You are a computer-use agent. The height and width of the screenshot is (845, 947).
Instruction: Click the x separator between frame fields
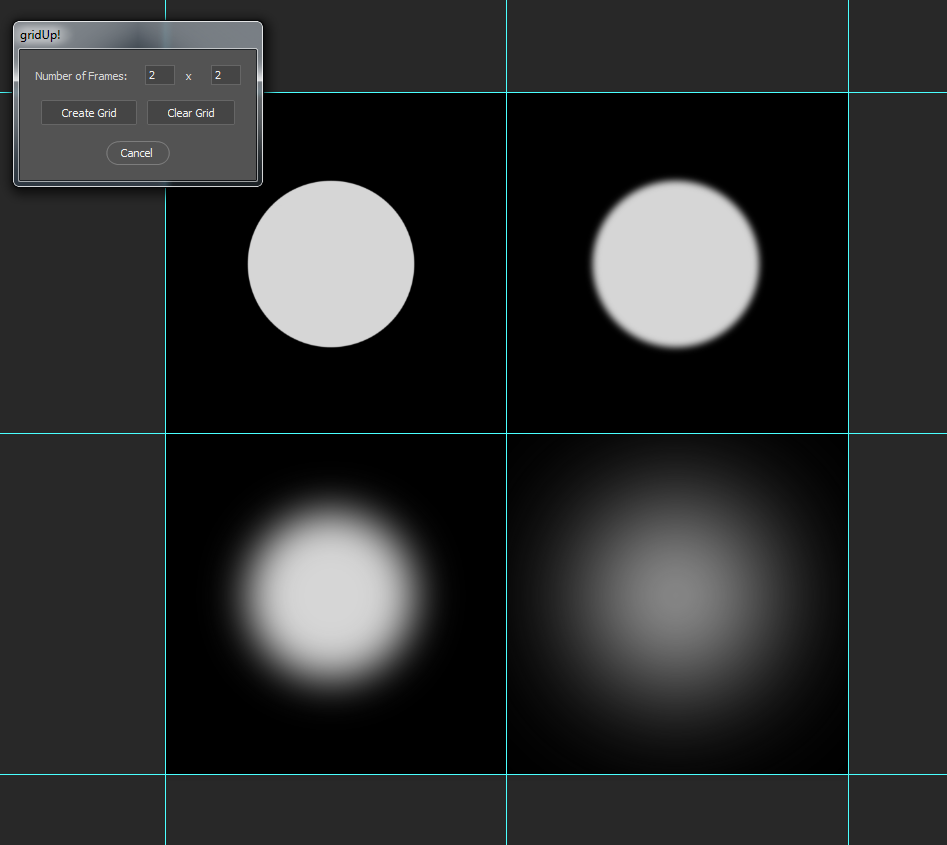[x=188, y=76]
